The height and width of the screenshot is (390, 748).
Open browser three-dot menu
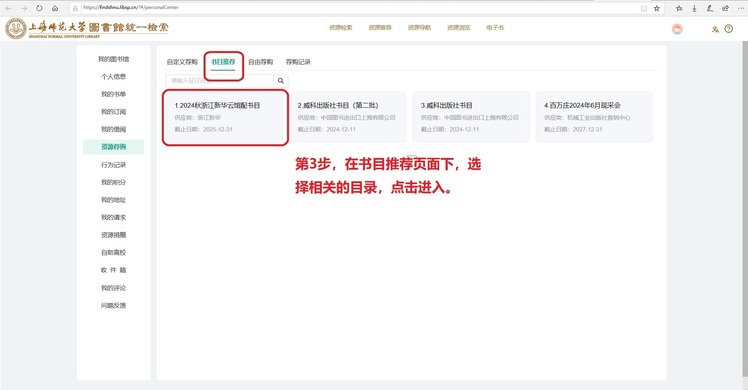click(741, 8)
